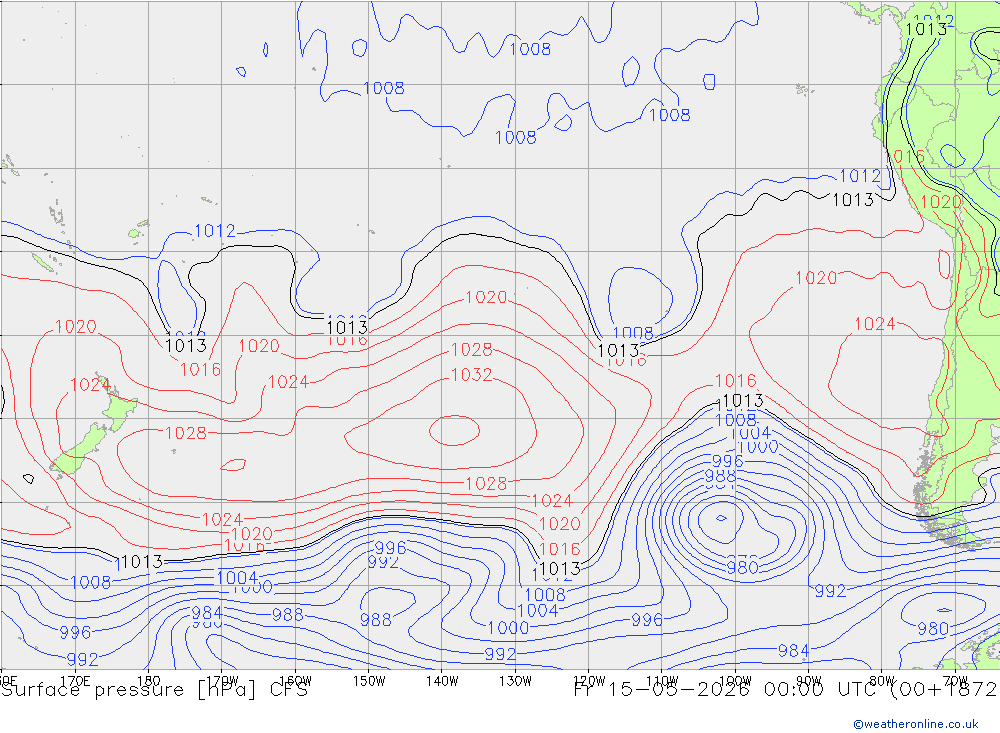
Task: Click the 1024 label beside New Zealand
Action: coord(90,385)
